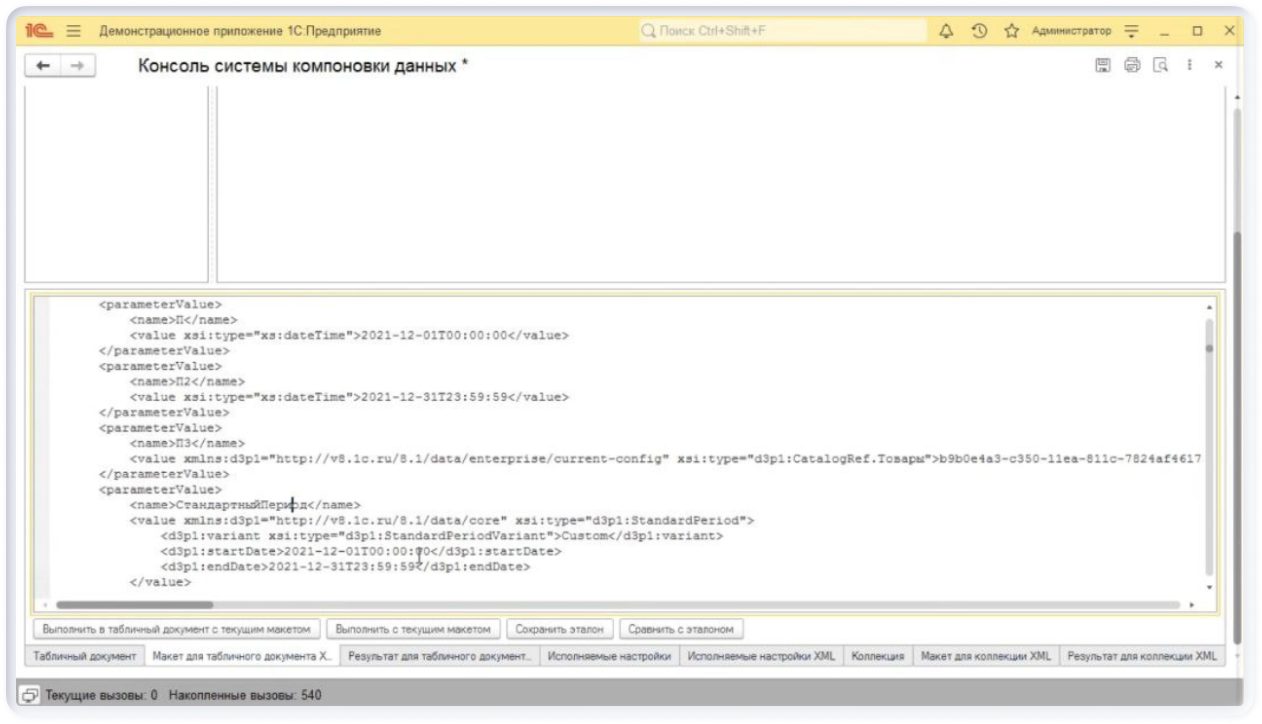Select the Коллекция tab
Viewport: 1262px width, 724px height.
pyautogui.click(x=877, y=657)
